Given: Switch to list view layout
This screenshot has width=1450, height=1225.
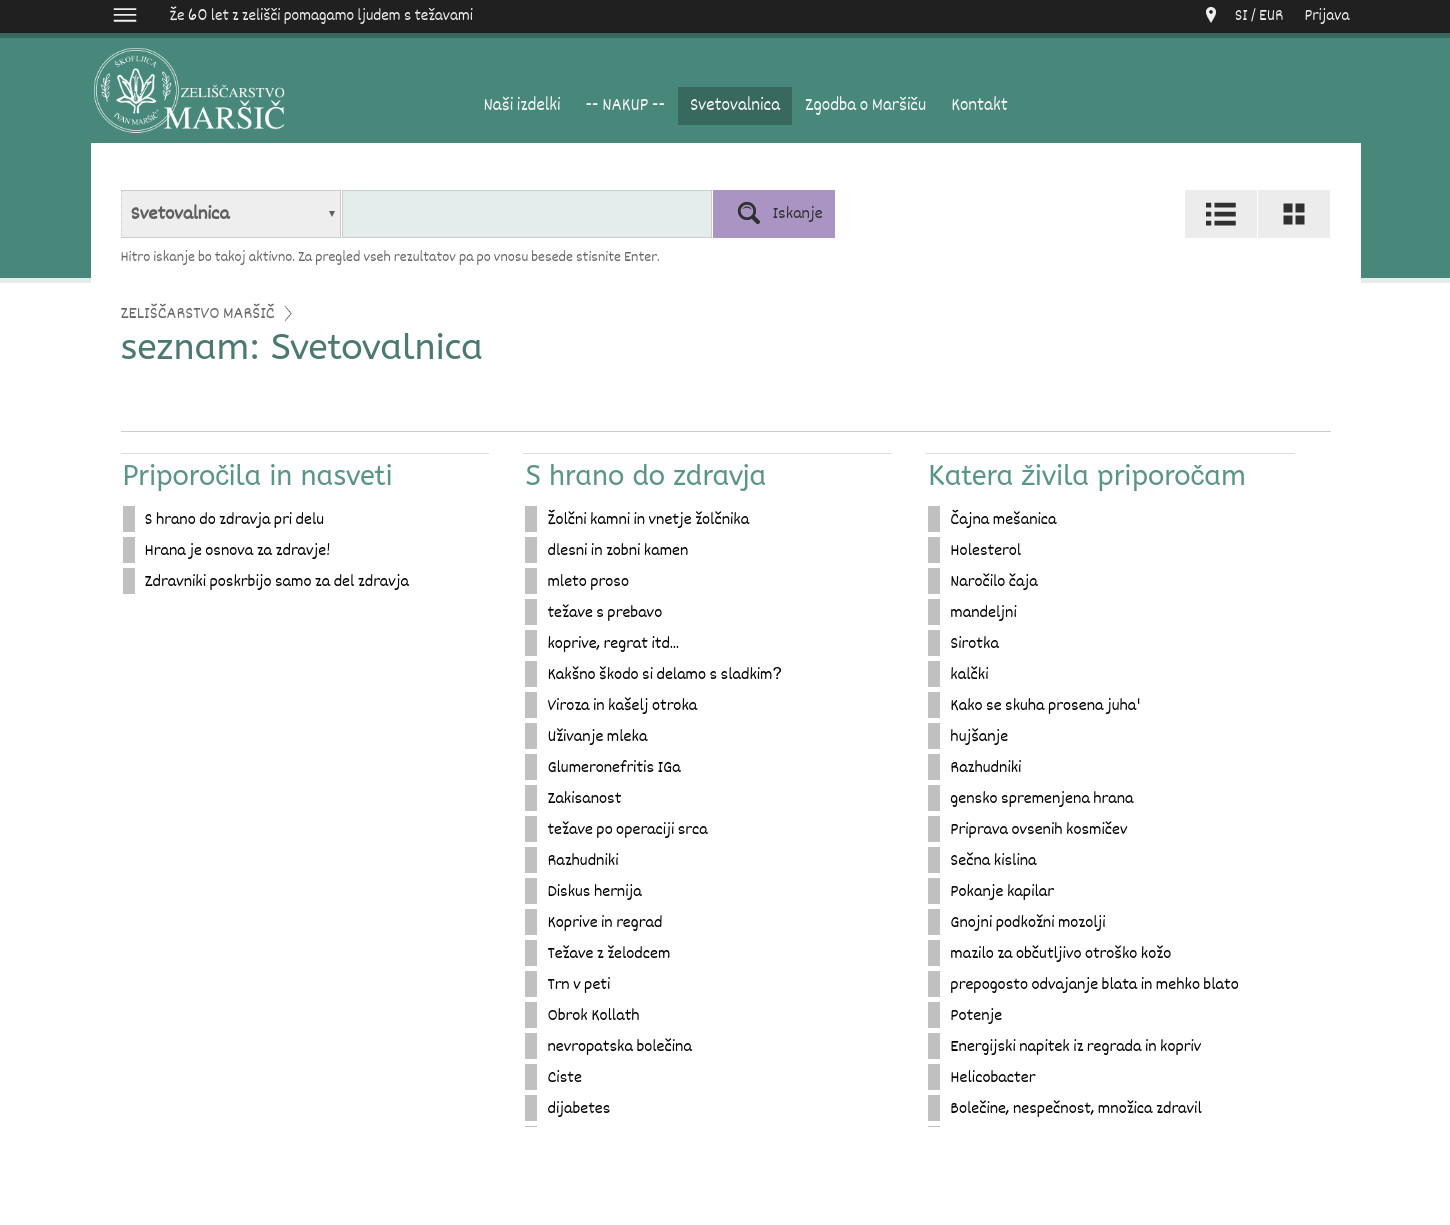Looking at the screenshot, I should coord(1220,214).
